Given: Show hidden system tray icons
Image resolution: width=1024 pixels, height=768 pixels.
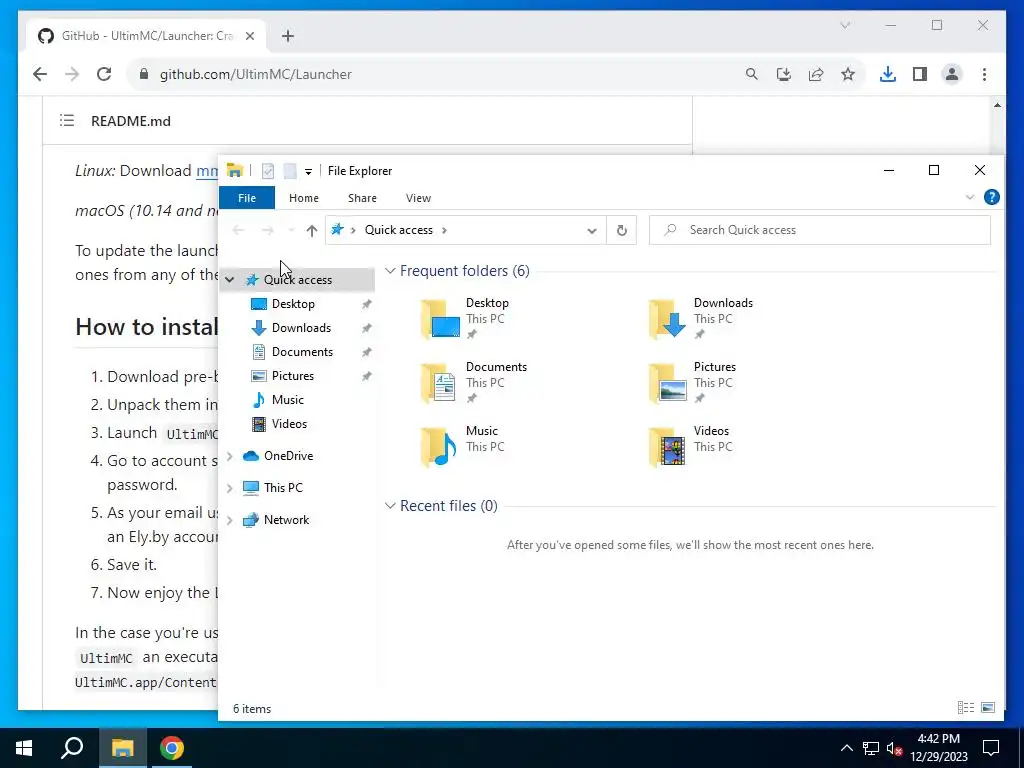Looking at the screenshot, I should (846, 748).
